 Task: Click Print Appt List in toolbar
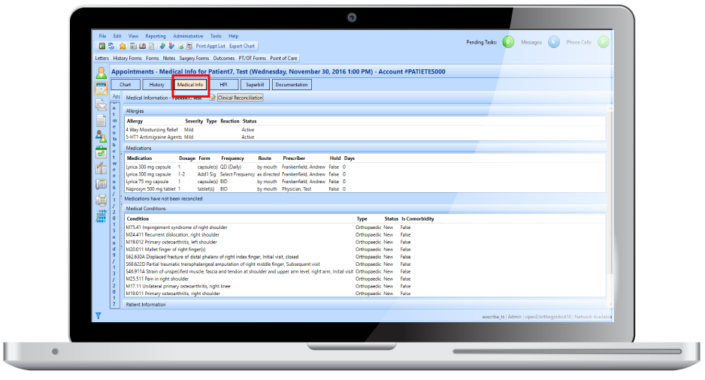[x=210, y=46]
